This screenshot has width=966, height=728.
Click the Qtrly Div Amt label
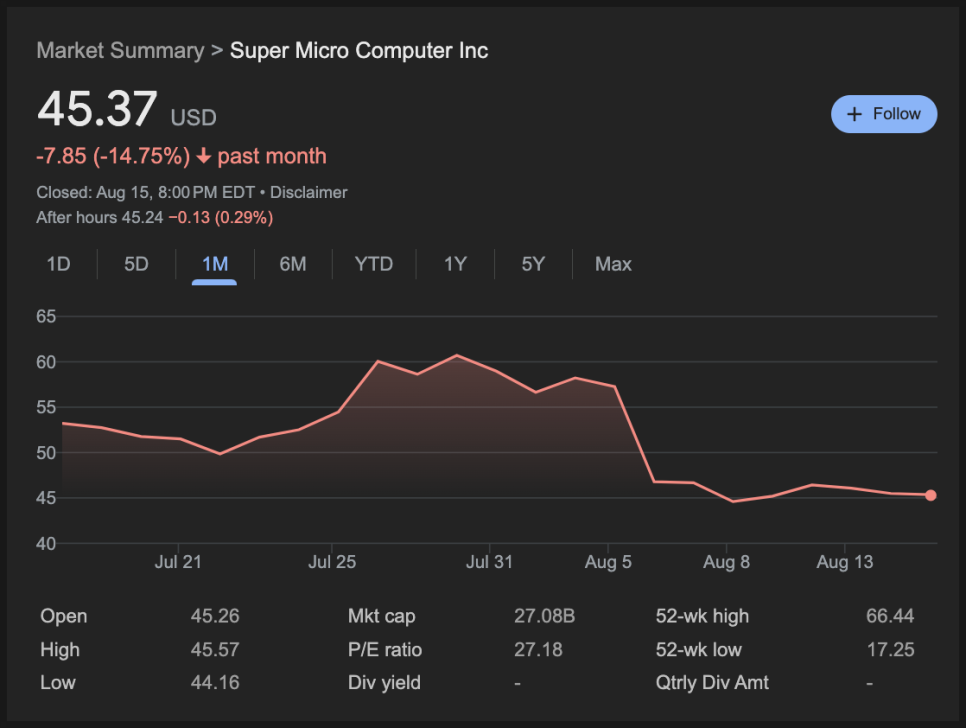(712, 682)
